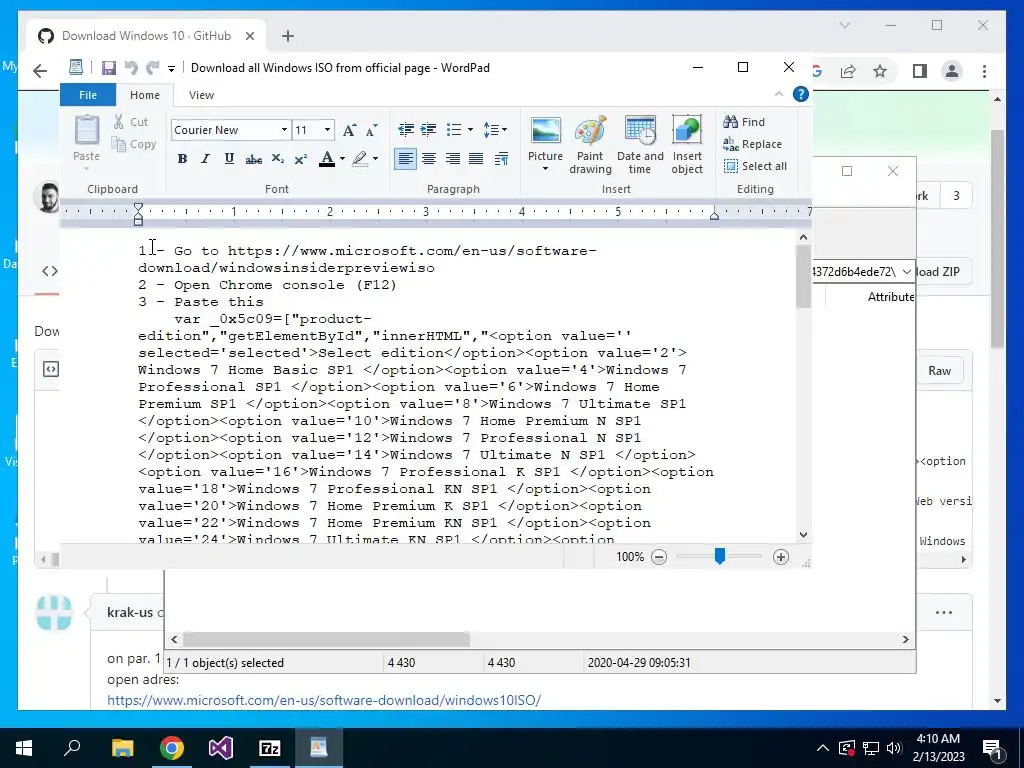Click the Increase indent icon
Image resolution: width=1024 pixels, height=768 pixels.
pos(428,129)
